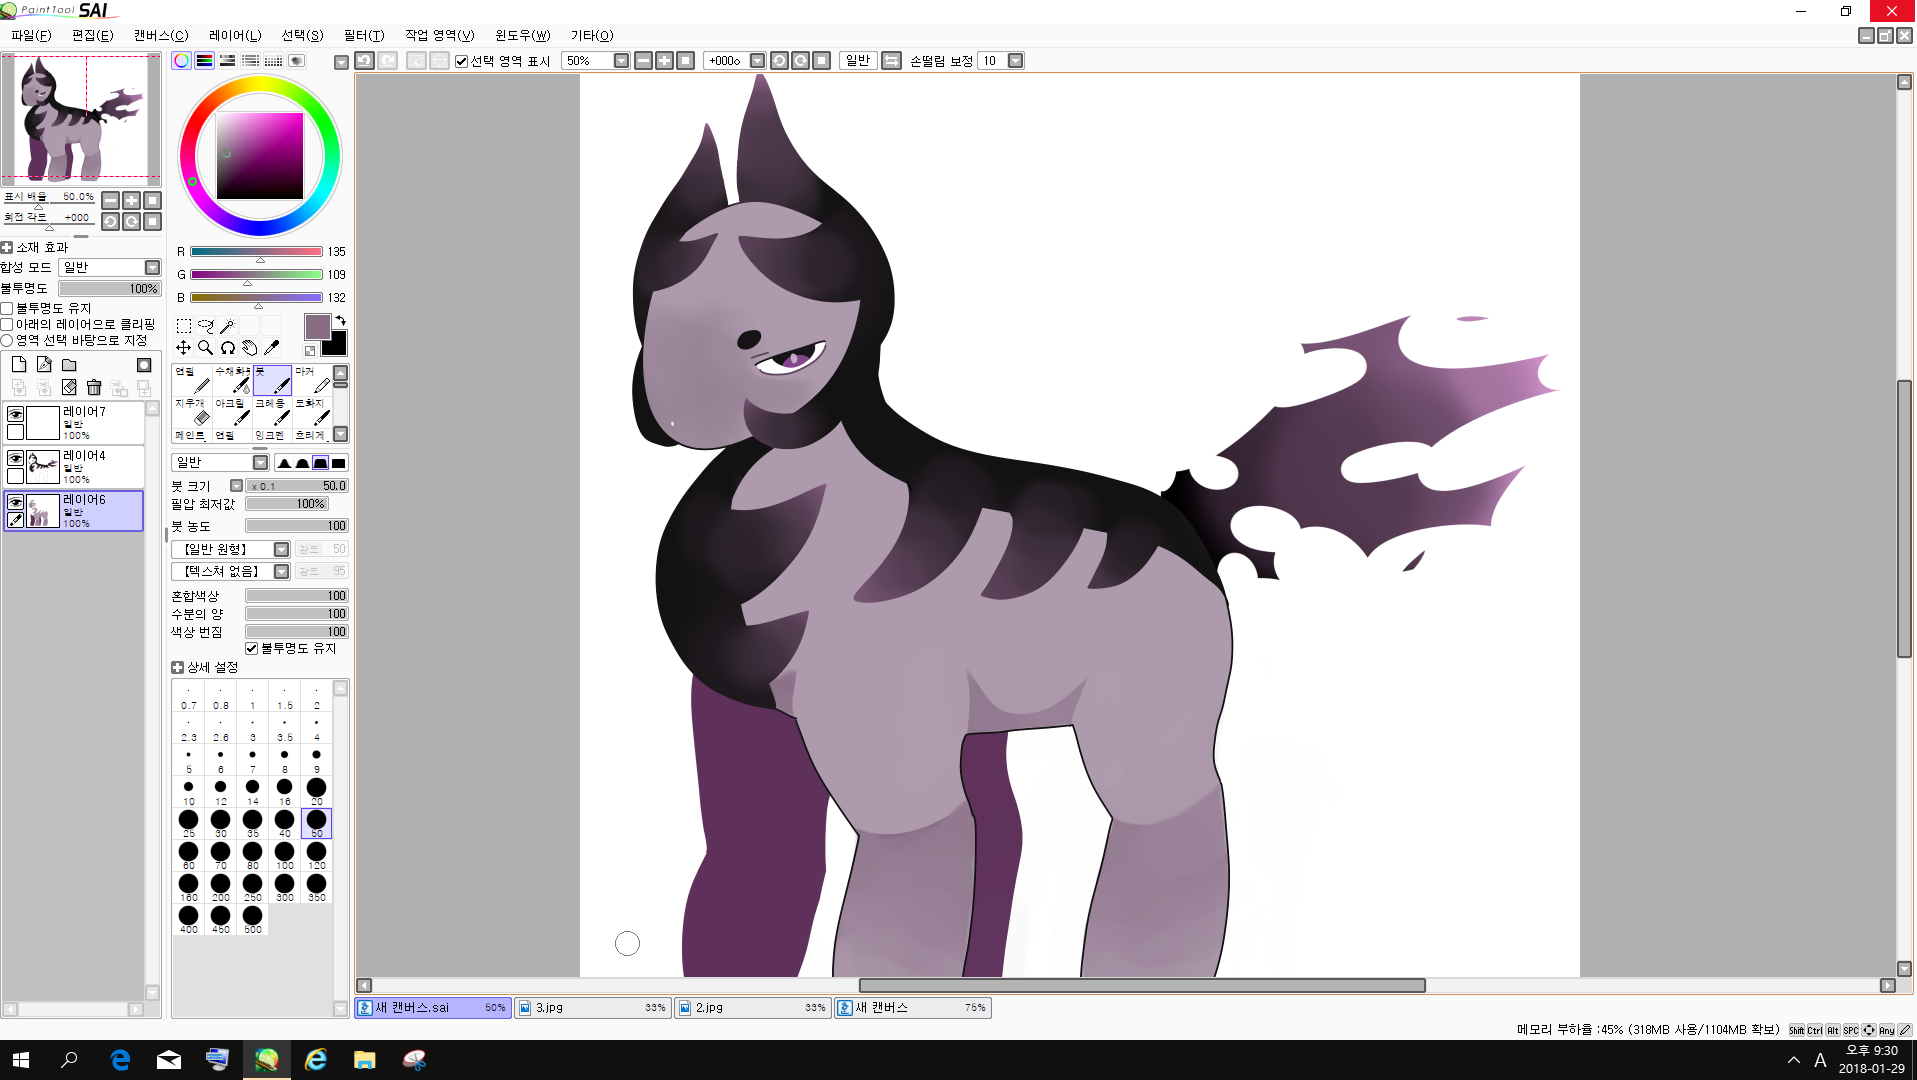This screenshot has width=1917, height=1080.
Task: Choose the 지우개 eraser brush
Action: click(x=192, y=411)
